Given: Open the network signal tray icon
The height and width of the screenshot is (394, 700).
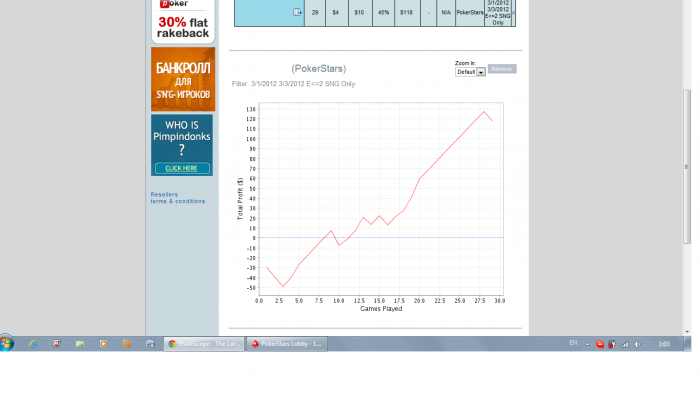Looking at the screenshot, I should (625, 344).
